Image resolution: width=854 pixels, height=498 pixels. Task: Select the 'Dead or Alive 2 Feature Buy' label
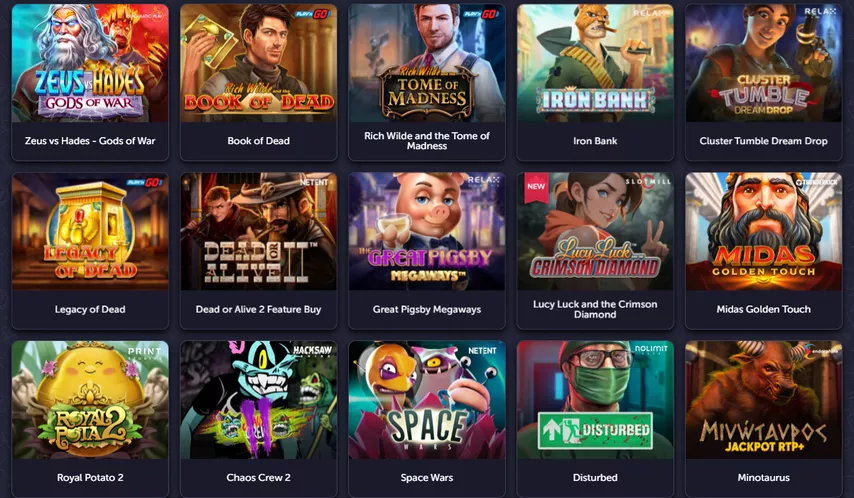click(258, 309)
